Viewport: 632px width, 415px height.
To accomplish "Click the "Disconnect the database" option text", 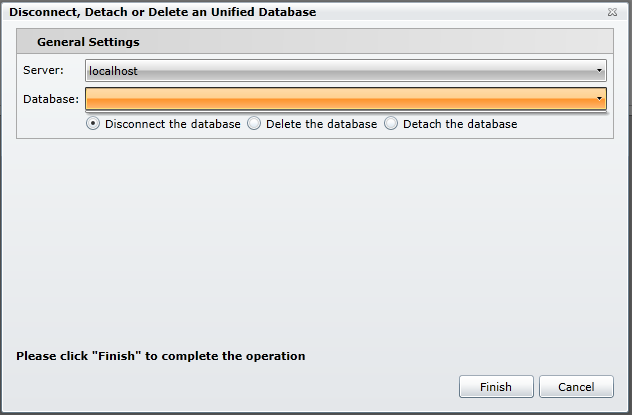I will 172,124.
